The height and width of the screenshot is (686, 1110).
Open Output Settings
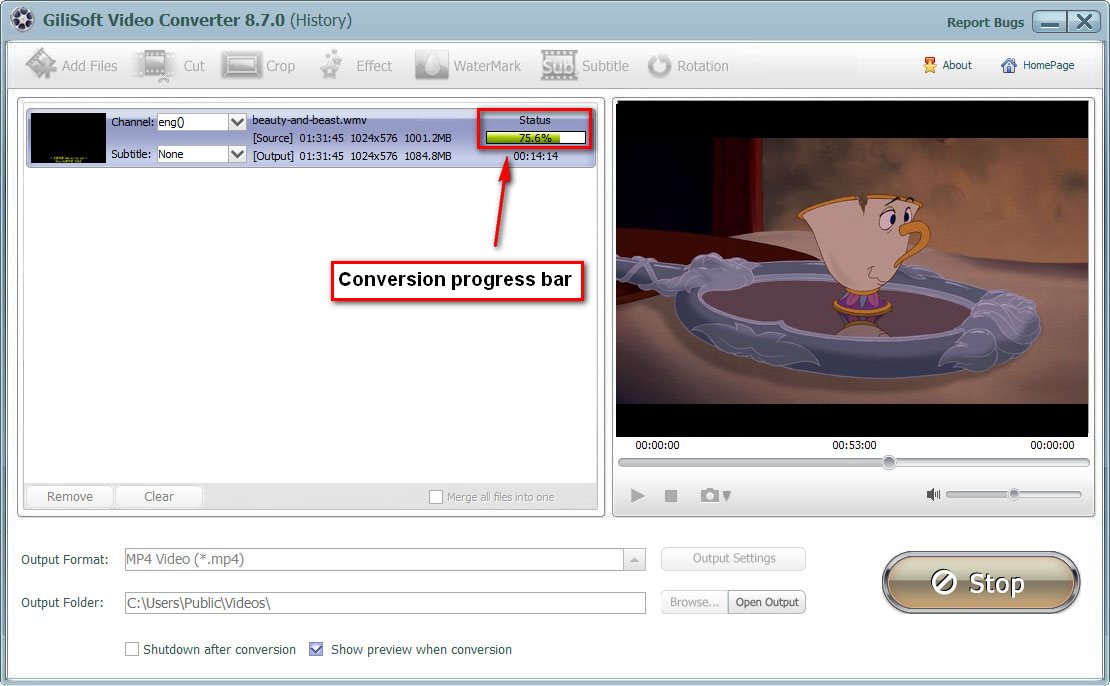pos(733,559)
